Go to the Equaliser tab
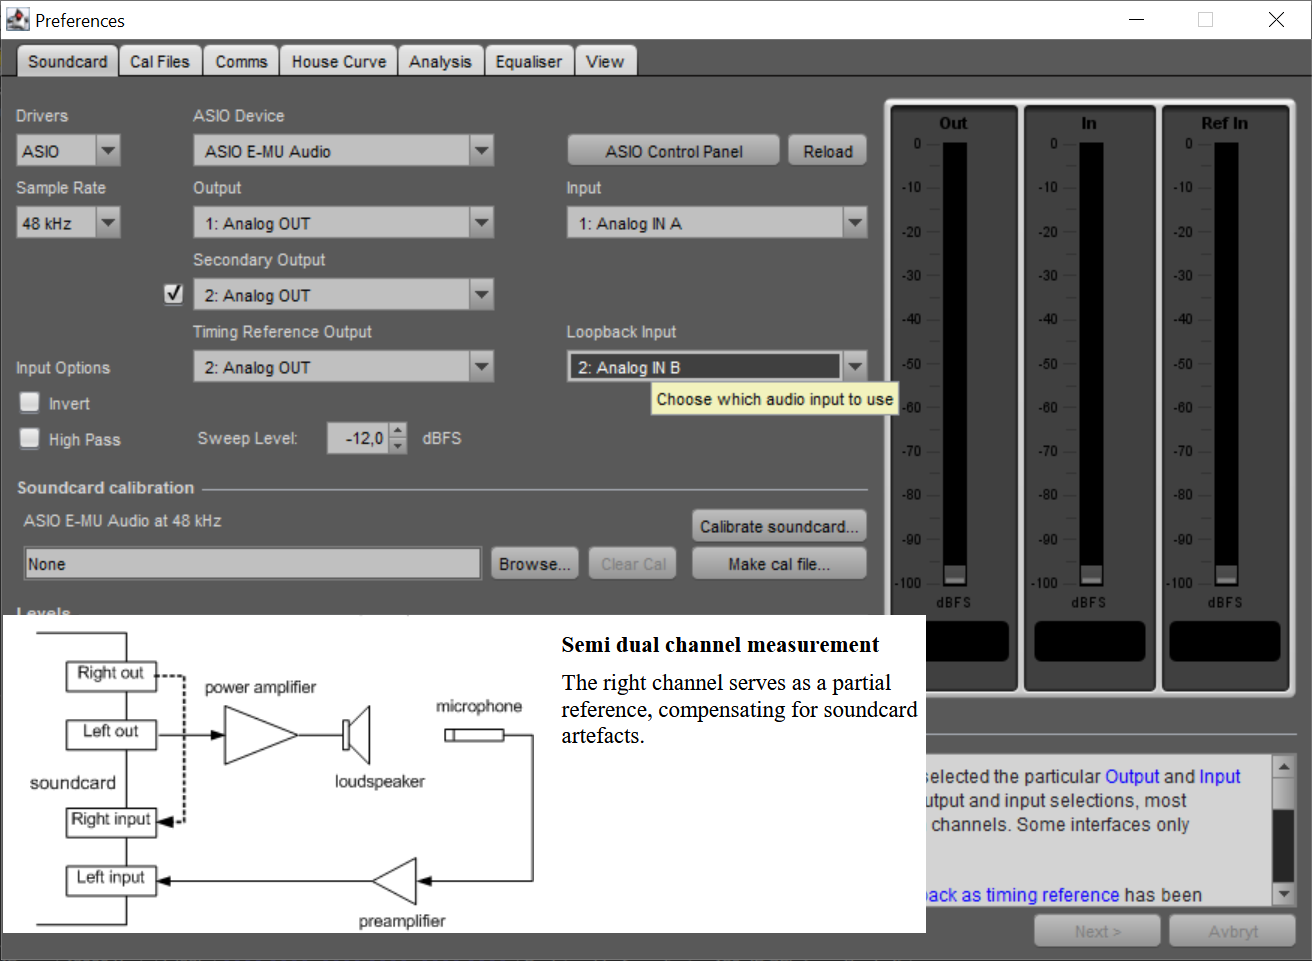The height and width of the screenshot is (961, 1312). pyautogui.click(x=529, y=61)
